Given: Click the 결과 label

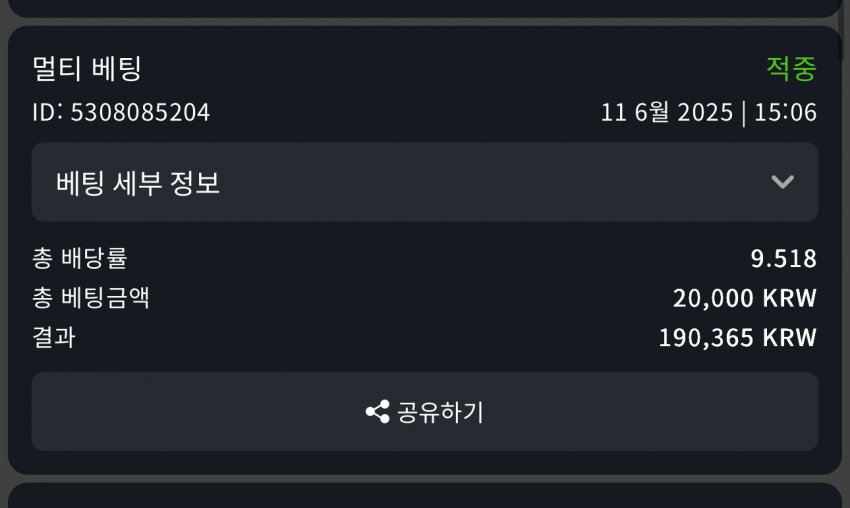Looking at the screenshot, I should tap(54, 337).
